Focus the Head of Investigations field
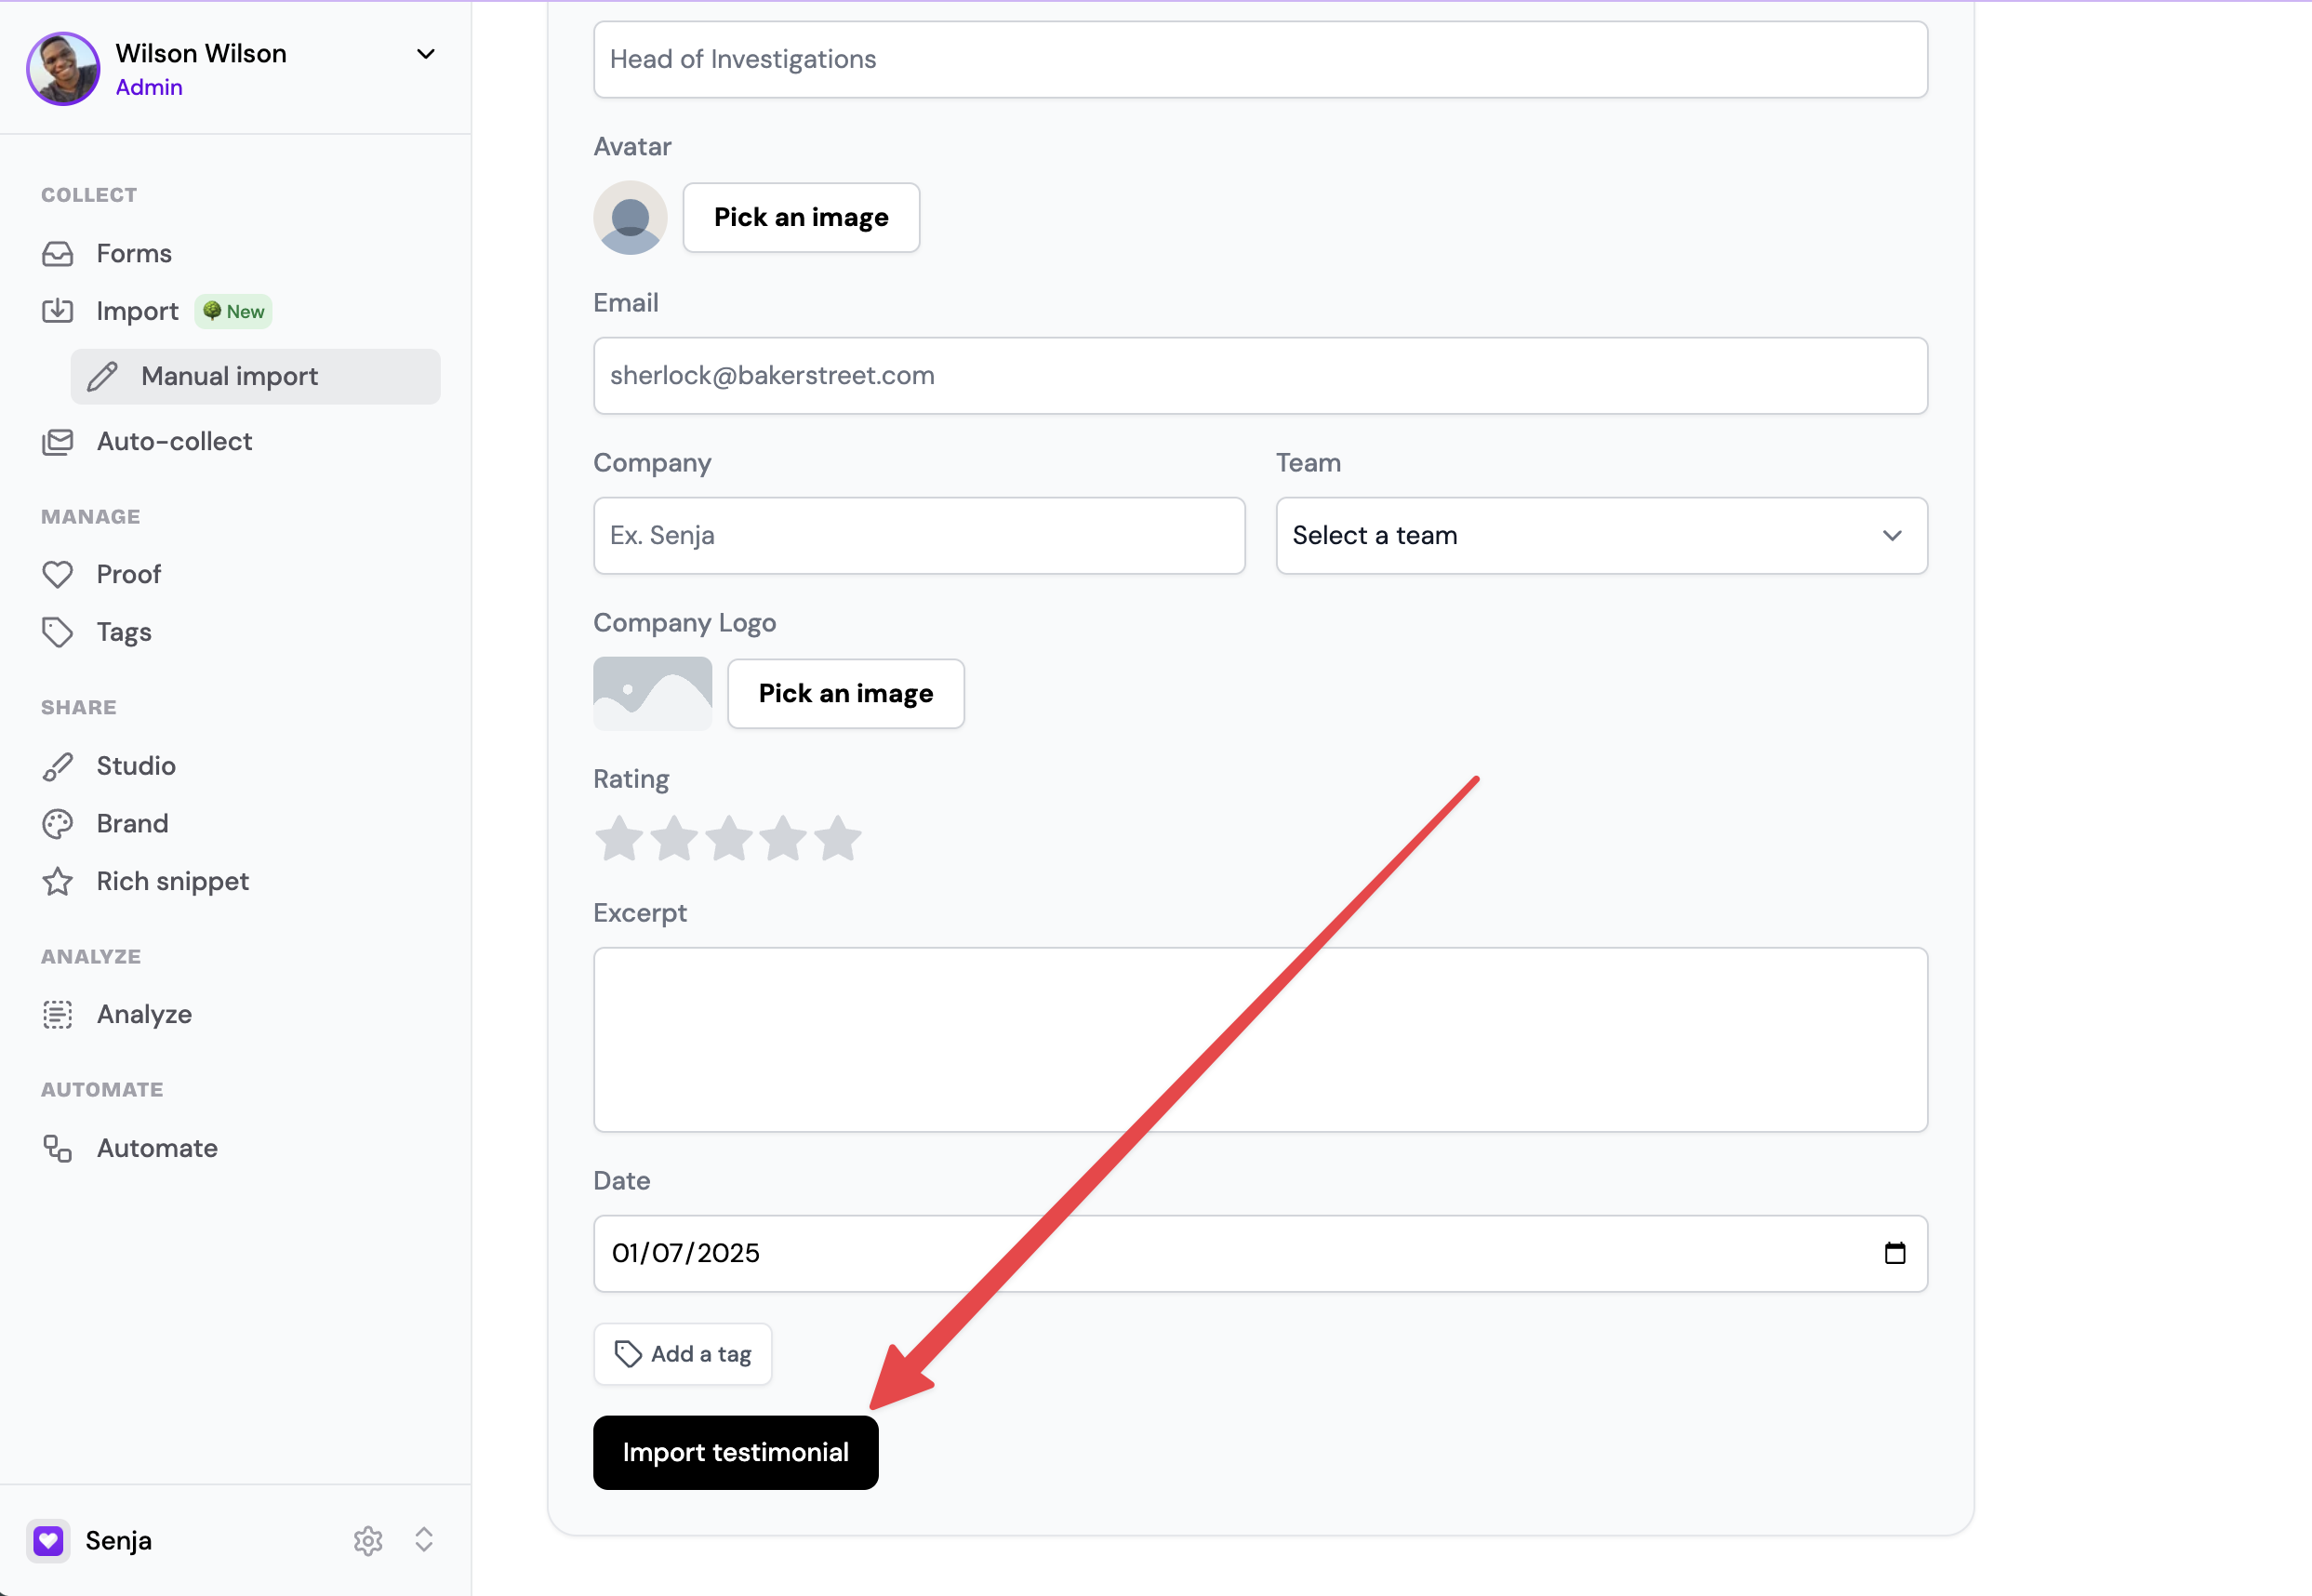 tap(1260, 60)
